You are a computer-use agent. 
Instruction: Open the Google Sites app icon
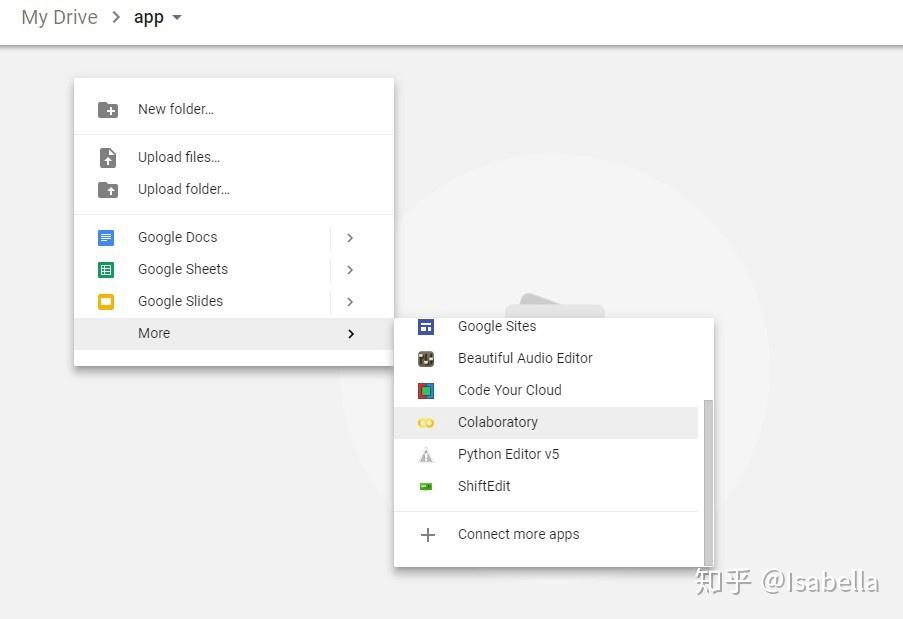[427, 326]
